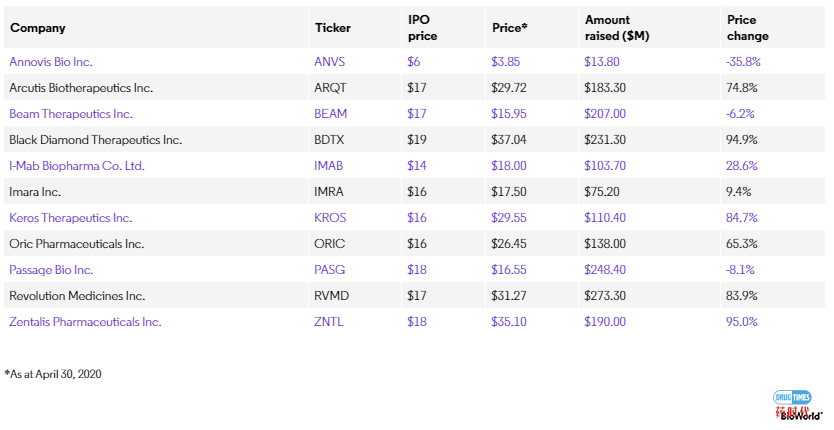Select the Black Diamond Therapeutics Inc. cell

pyautogui.click(x=95, y=140)
